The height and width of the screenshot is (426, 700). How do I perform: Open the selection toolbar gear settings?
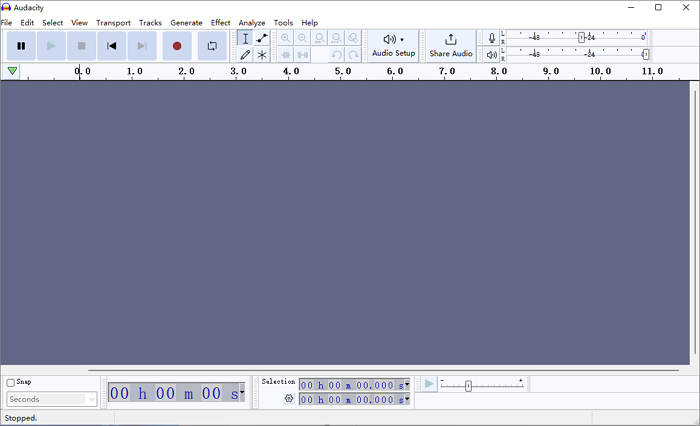coord(289,399)
